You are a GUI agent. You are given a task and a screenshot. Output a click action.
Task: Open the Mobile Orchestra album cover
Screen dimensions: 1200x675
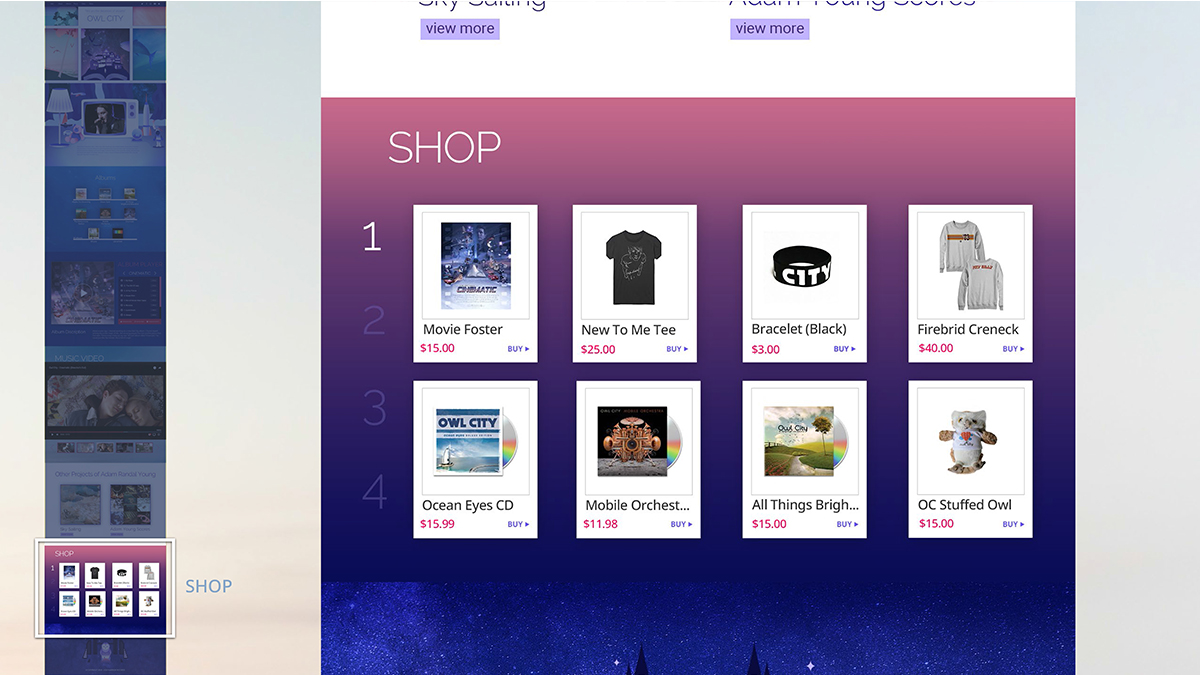point(639,441)
